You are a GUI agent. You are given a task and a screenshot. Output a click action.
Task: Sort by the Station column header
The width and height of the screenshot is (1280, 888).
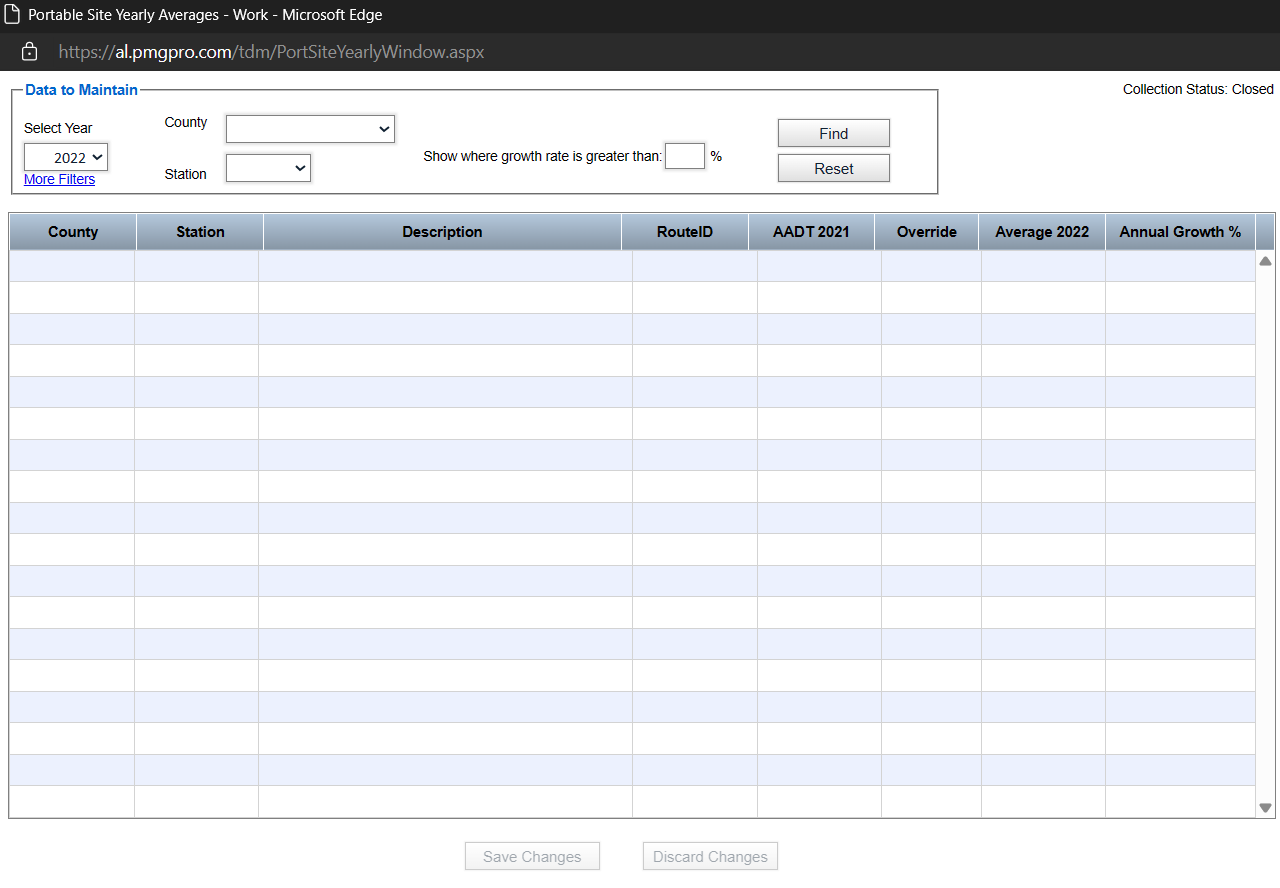click(x=200, y=232)
